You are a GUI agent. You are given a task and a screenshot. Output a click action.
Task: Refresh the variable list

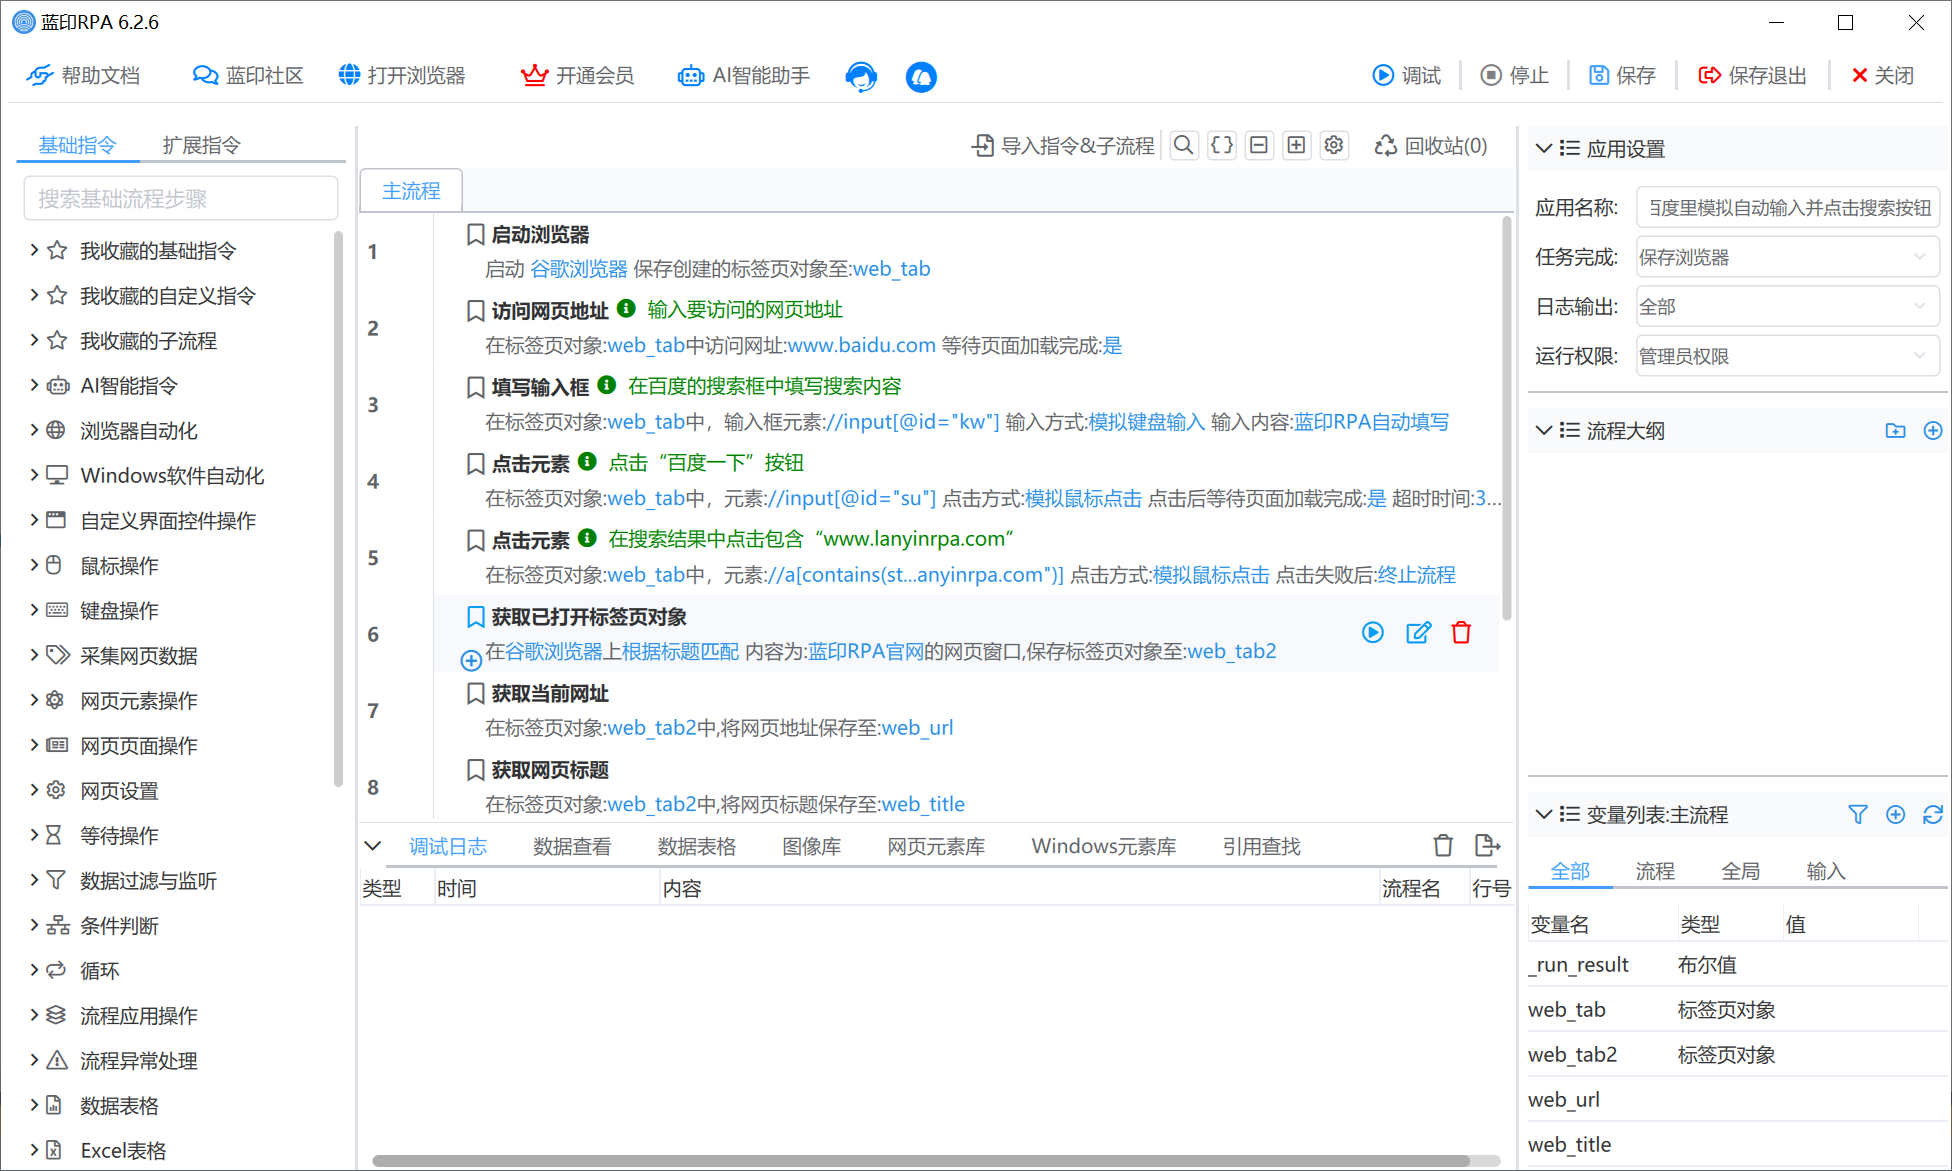pos(1932,815)
